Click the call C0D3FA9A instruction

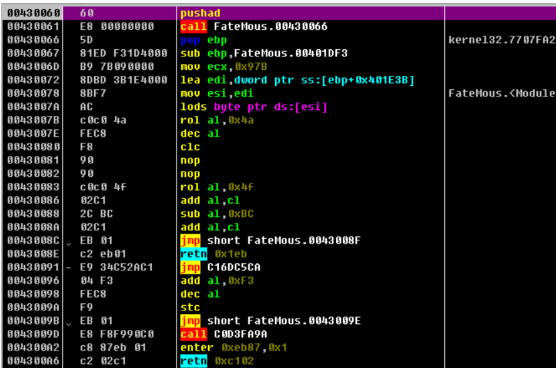pos(224,334)
